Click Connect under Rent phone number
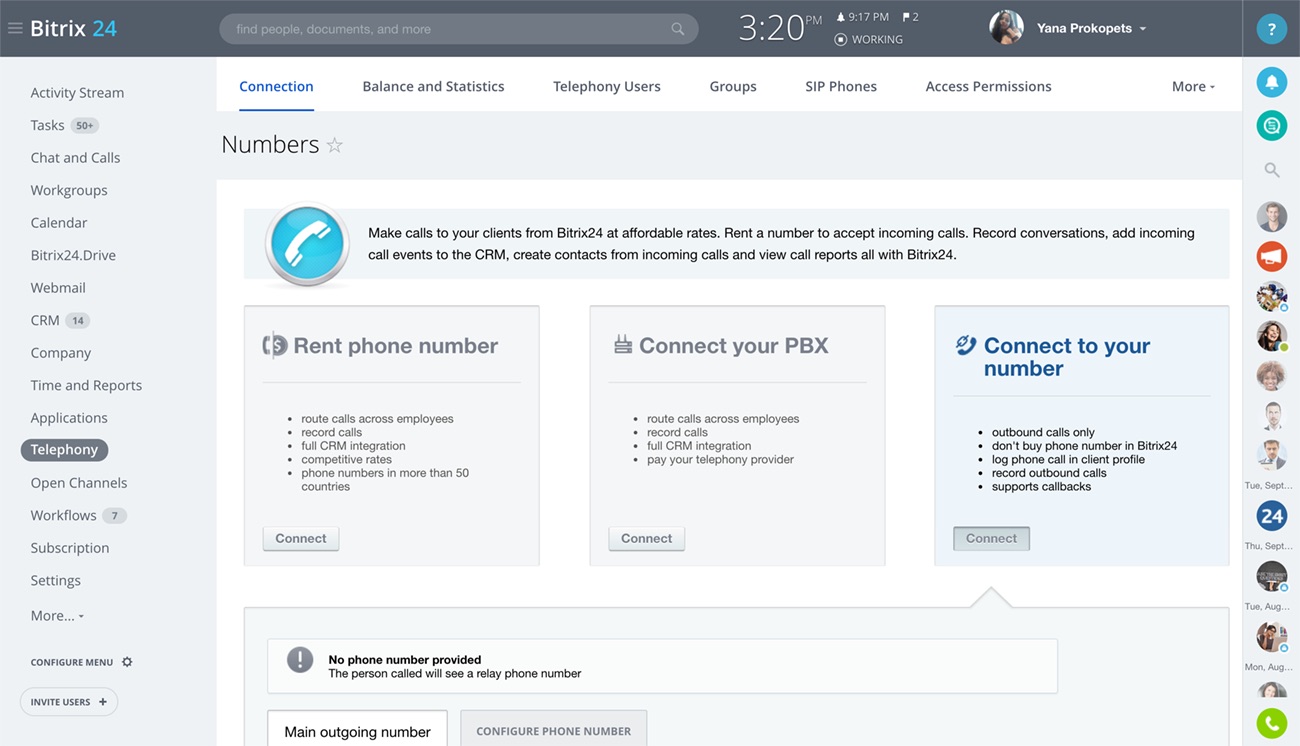This screenshot has height=746, width=1300. click(301, 539)
